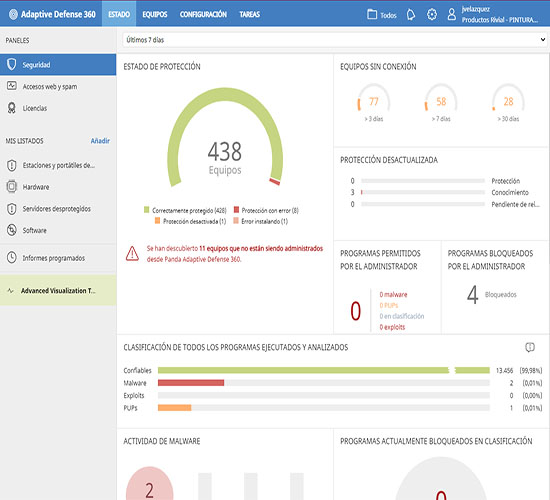
Task: Click the Protección outdated bar row
Action: click(435, 181)
